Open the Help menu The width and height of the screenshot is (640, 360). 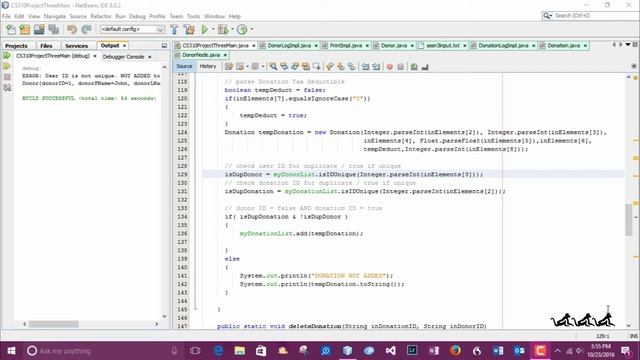coord(235,16)
